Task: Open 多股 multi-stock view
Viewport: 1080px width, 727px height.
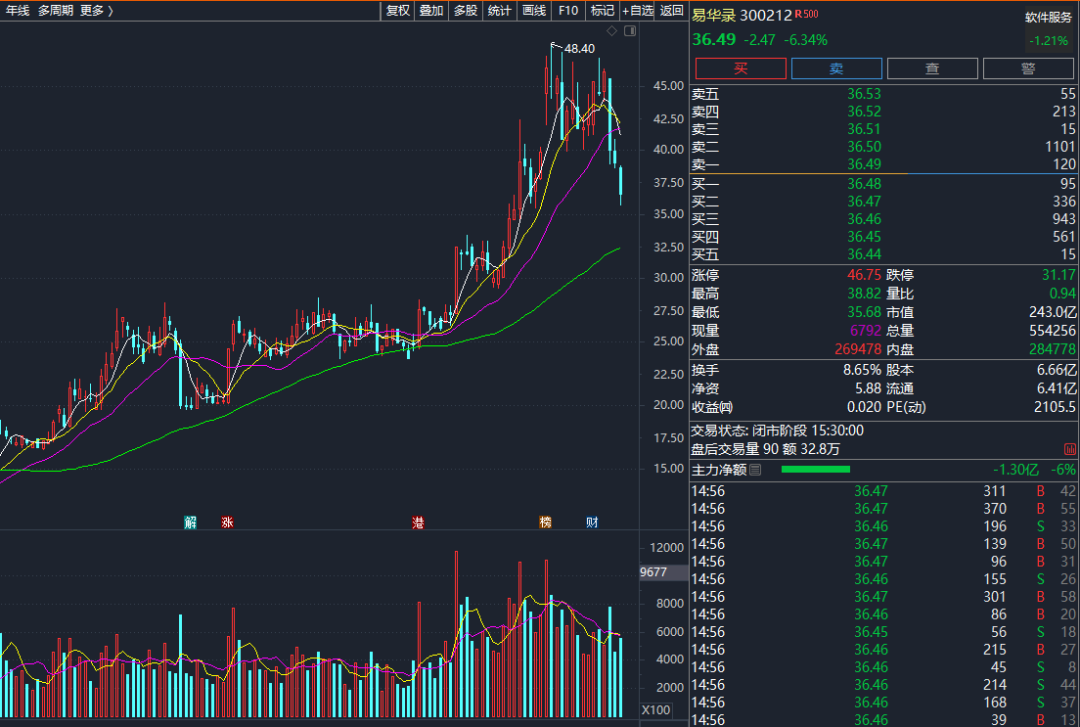Action: pyautogui.click(x=466, y=10)
